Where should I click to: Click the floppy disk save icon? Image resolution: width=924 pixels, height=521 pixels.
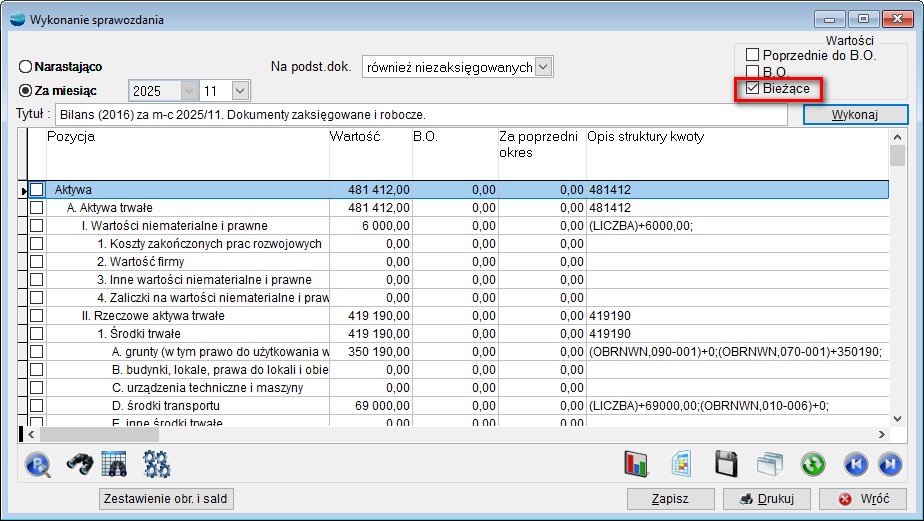726,465
